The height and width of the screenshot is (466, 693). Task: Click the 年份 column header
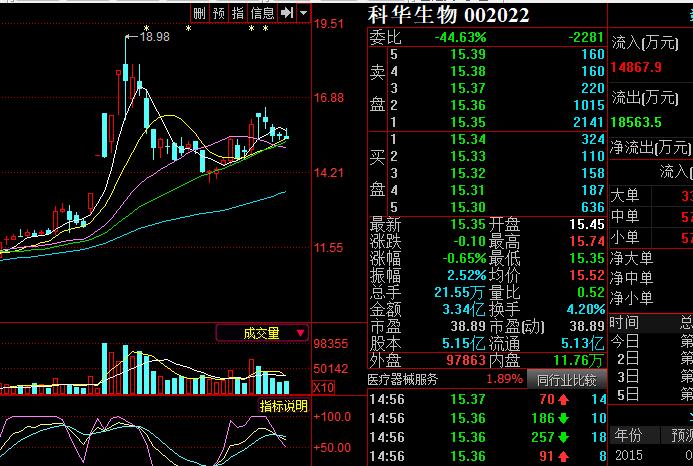click(x=627, y=436)
